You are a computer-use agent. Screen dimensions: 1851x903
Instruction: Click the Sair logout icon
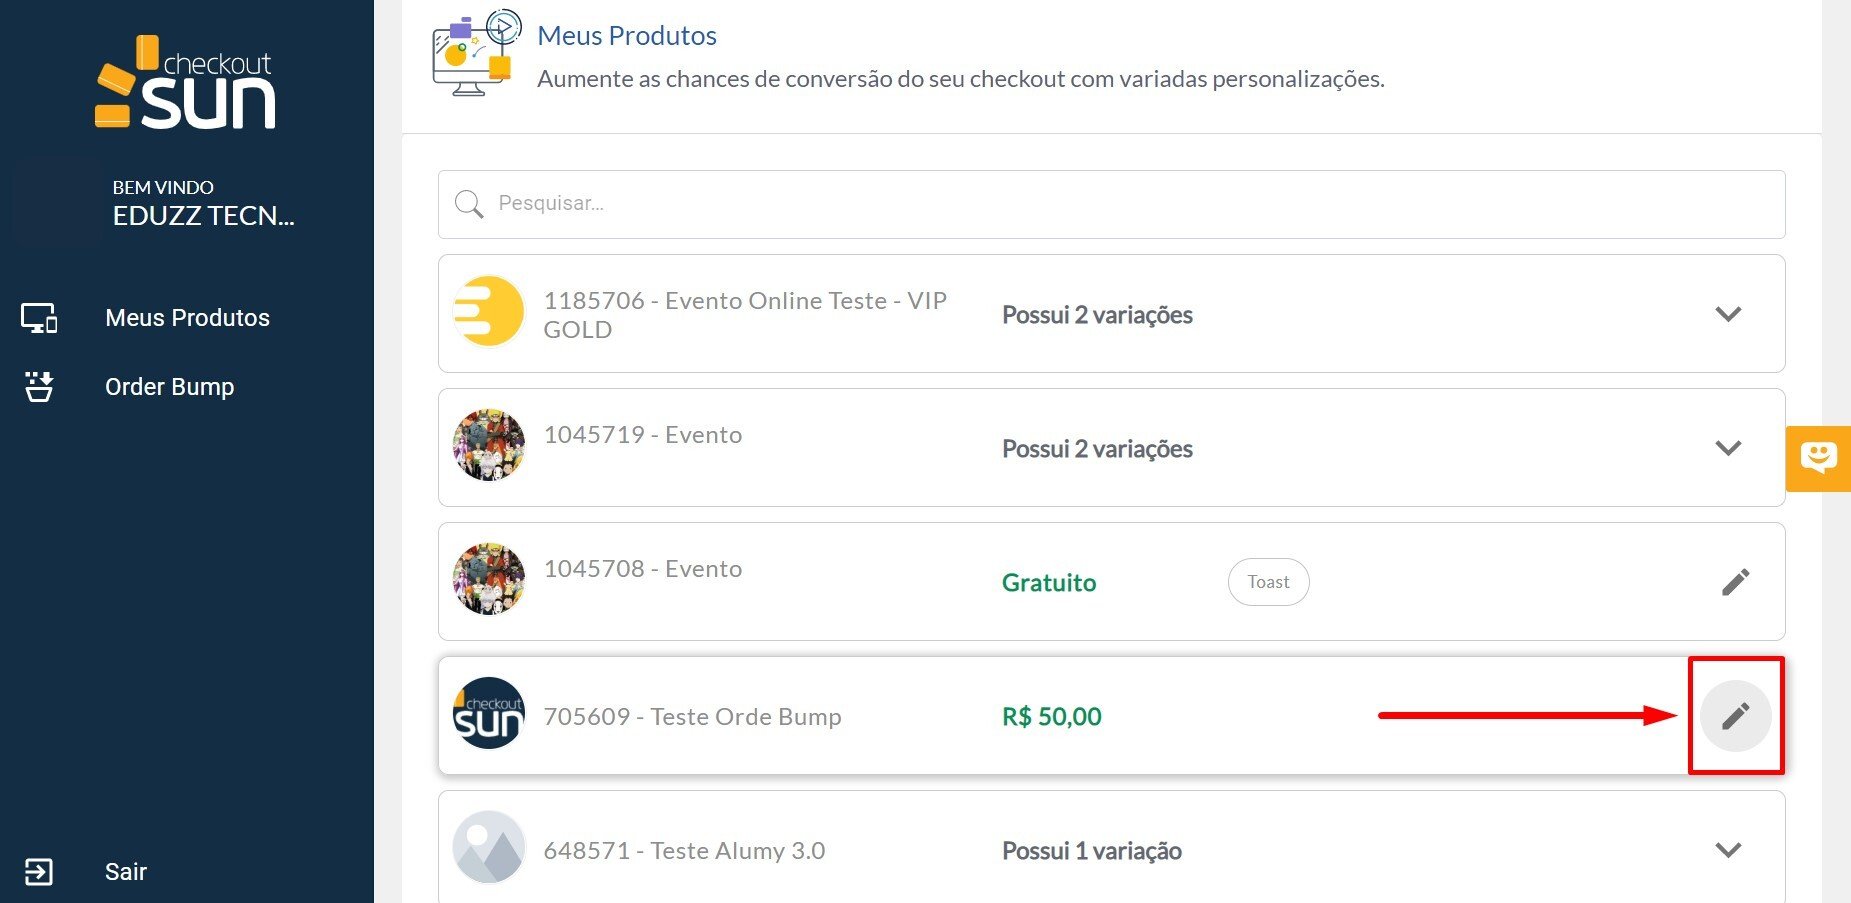(x=38, y=872)
